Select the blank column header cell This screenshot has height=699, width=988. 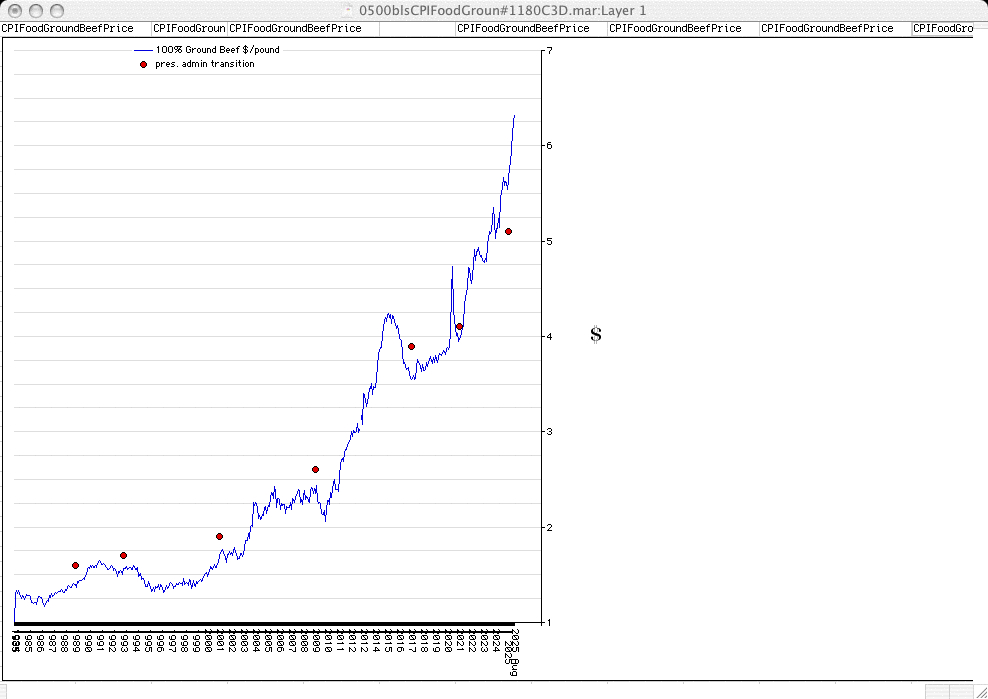click(x=417, y=29)
